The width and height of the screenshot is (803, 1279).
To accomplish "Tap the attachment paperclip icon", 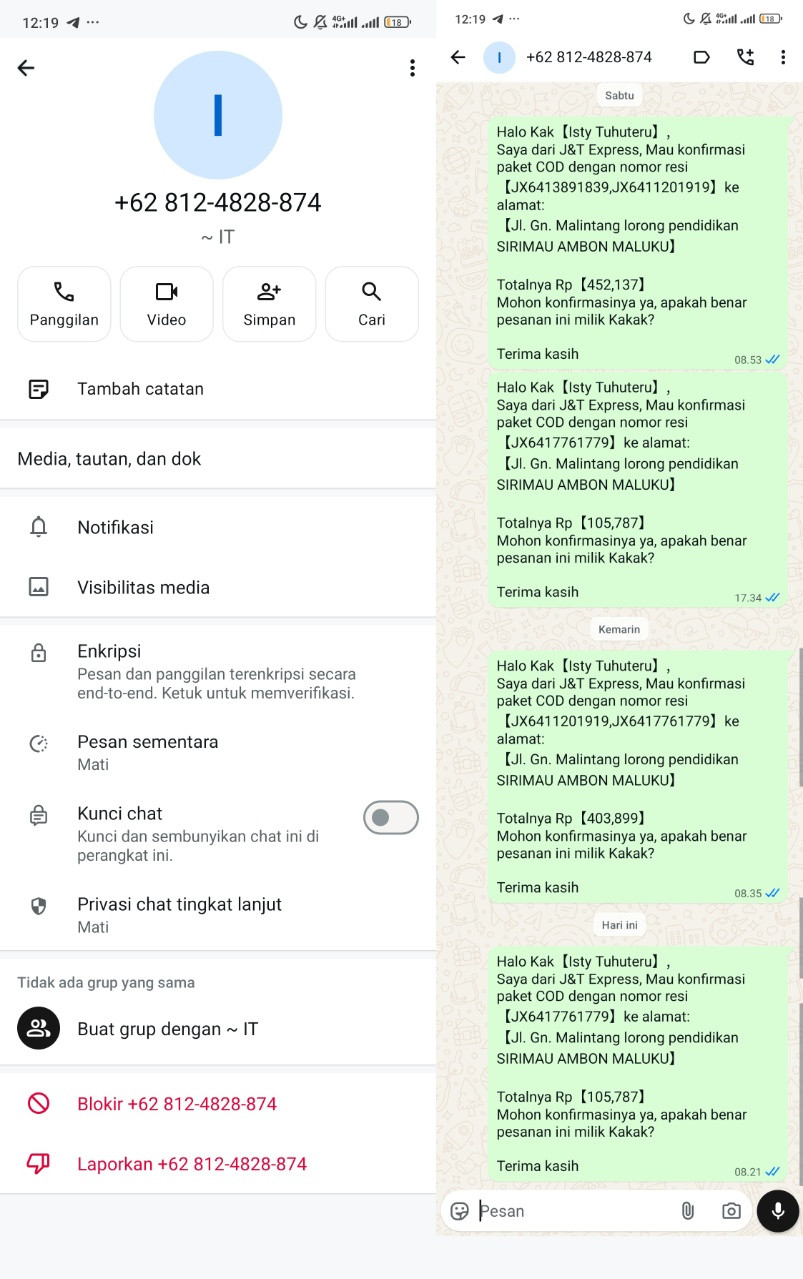I will (688, 1211).
